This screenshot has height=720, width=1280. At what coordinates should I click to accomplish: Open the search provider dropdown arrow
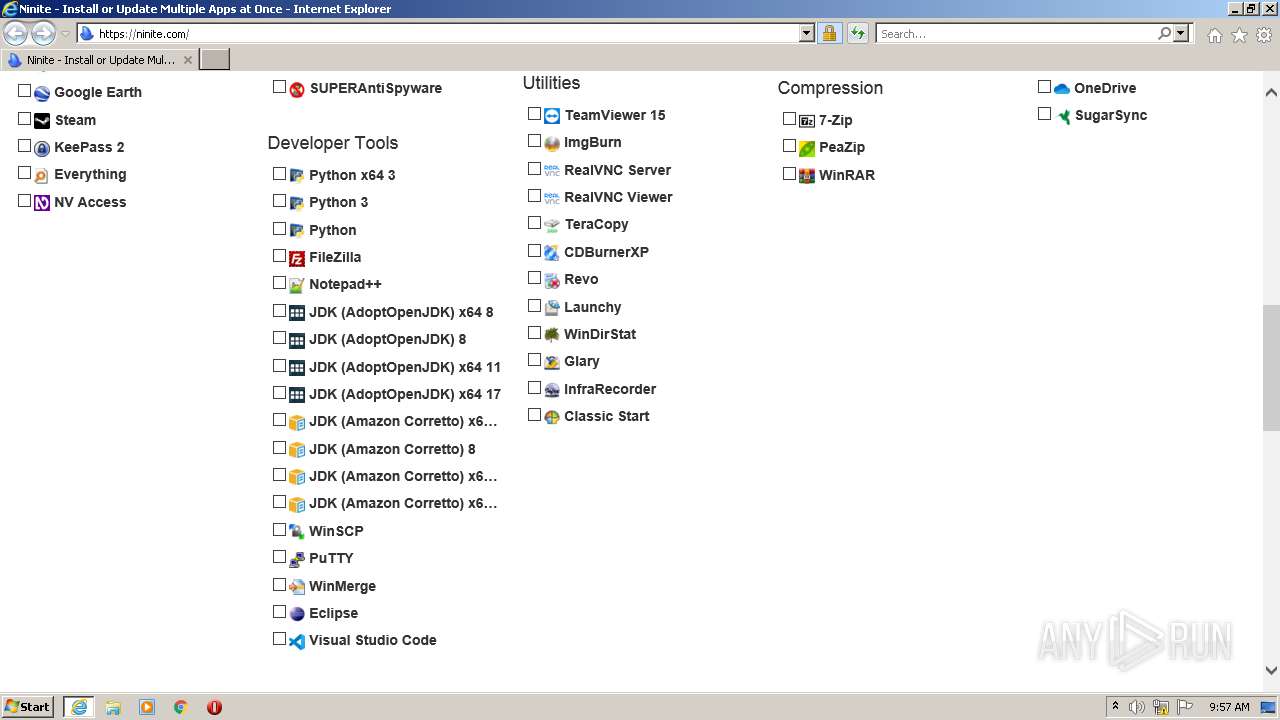coord(1181,33)
